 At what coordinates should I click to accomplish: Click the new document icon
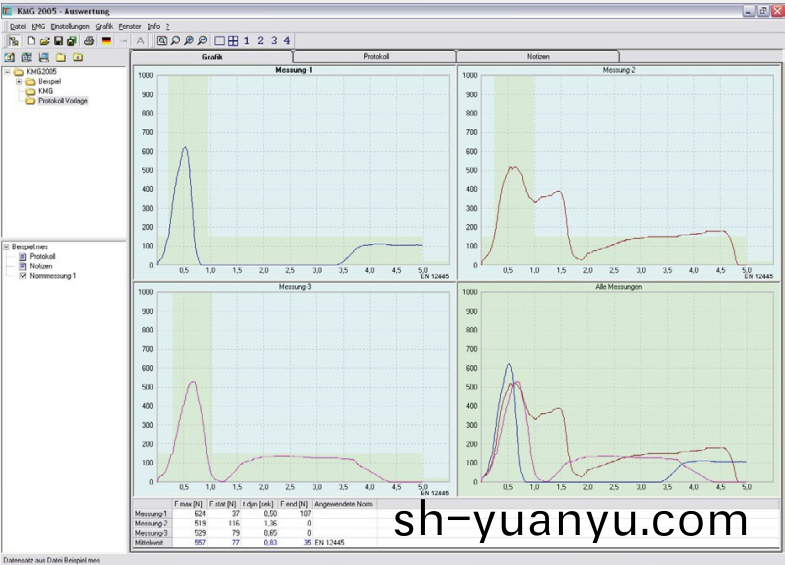(x=31, y=41)
